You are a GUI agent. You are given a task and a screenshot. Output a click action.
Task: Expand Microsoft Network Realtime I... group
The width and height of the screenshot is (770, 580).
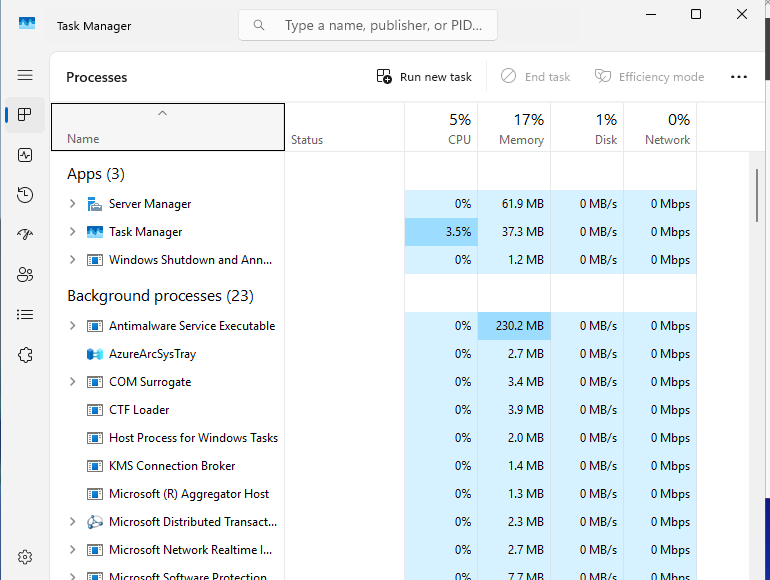point(73,550)
